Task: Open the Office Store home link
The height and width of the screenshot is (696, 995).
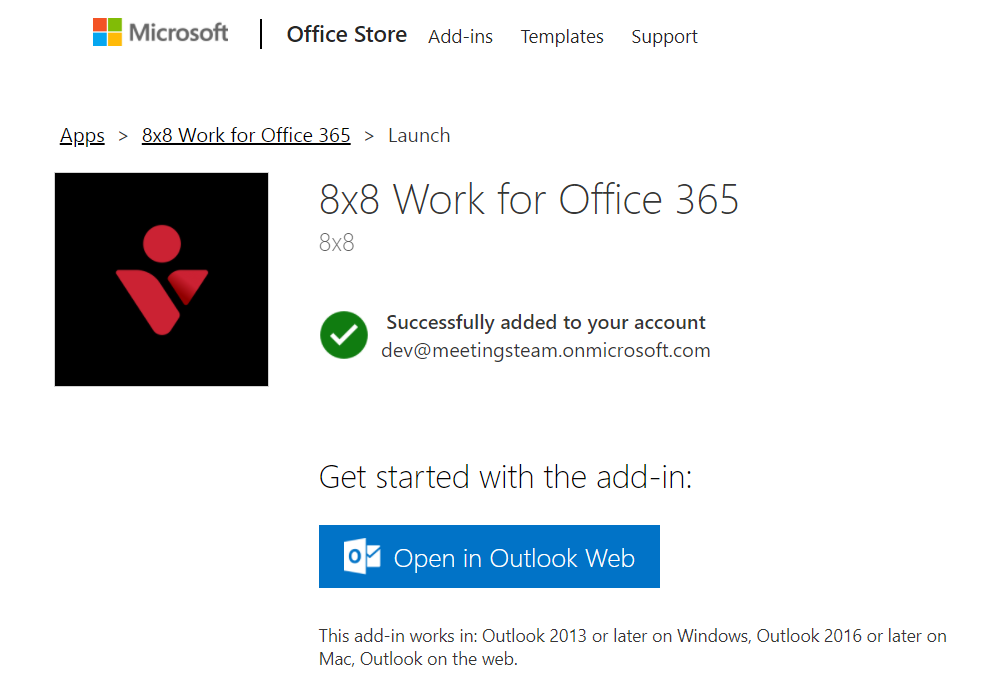Action: coord(346,34)
